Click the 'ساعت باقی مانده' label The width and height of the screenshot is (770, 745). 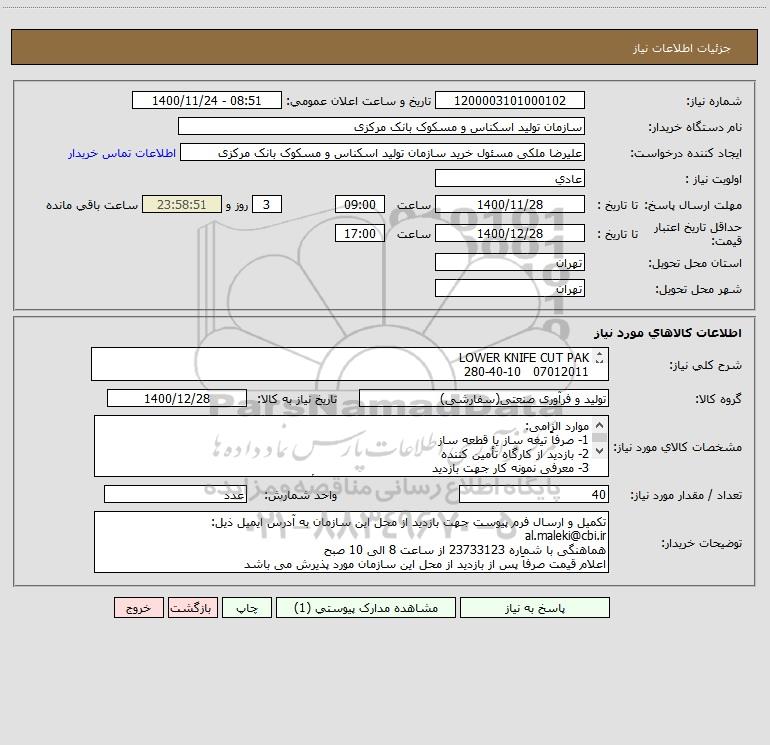[92, 205]
